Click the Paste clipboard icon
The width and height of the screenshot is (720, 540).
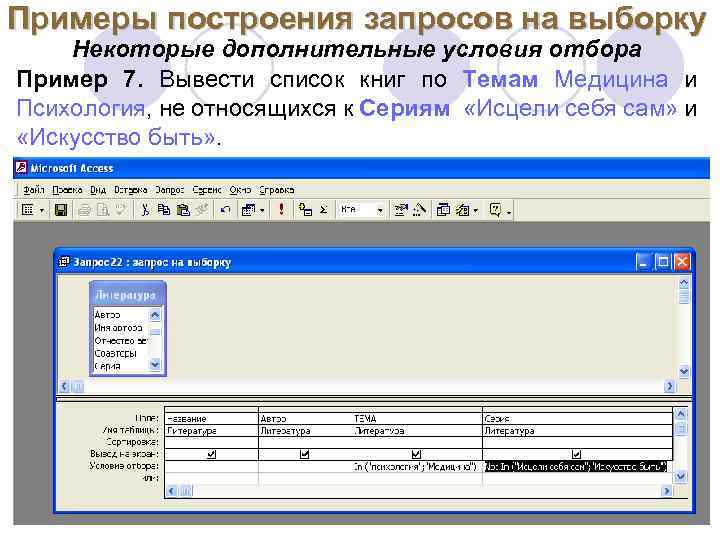coord(183,210)
